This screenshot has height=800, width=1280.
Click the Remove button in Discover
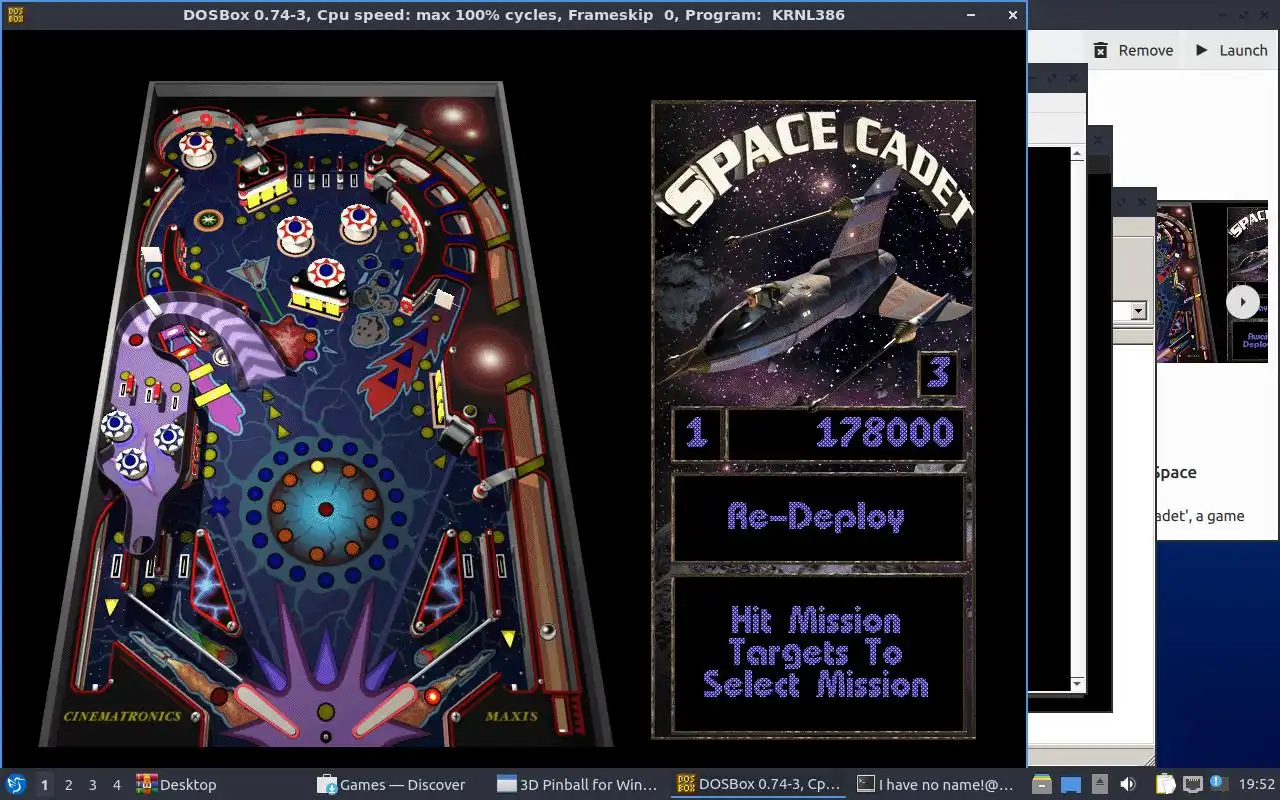point(1133,50)
